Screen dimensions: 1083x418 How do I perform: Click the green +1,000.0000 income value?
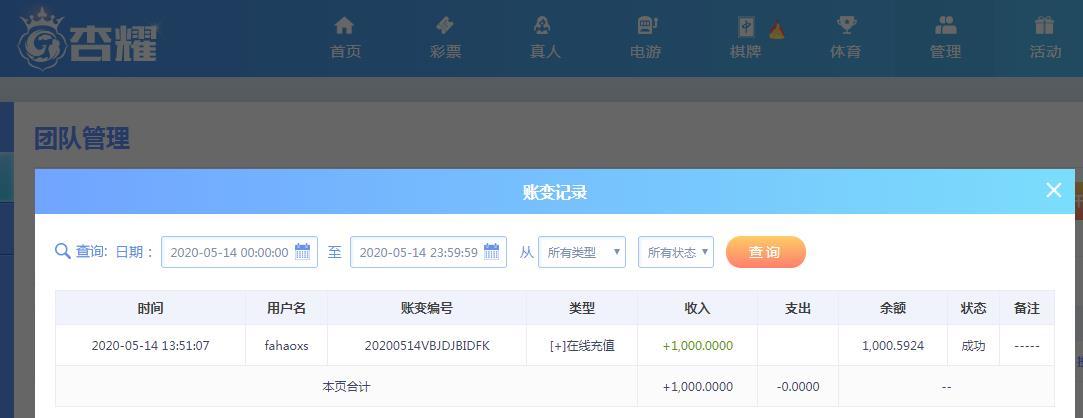698,345
